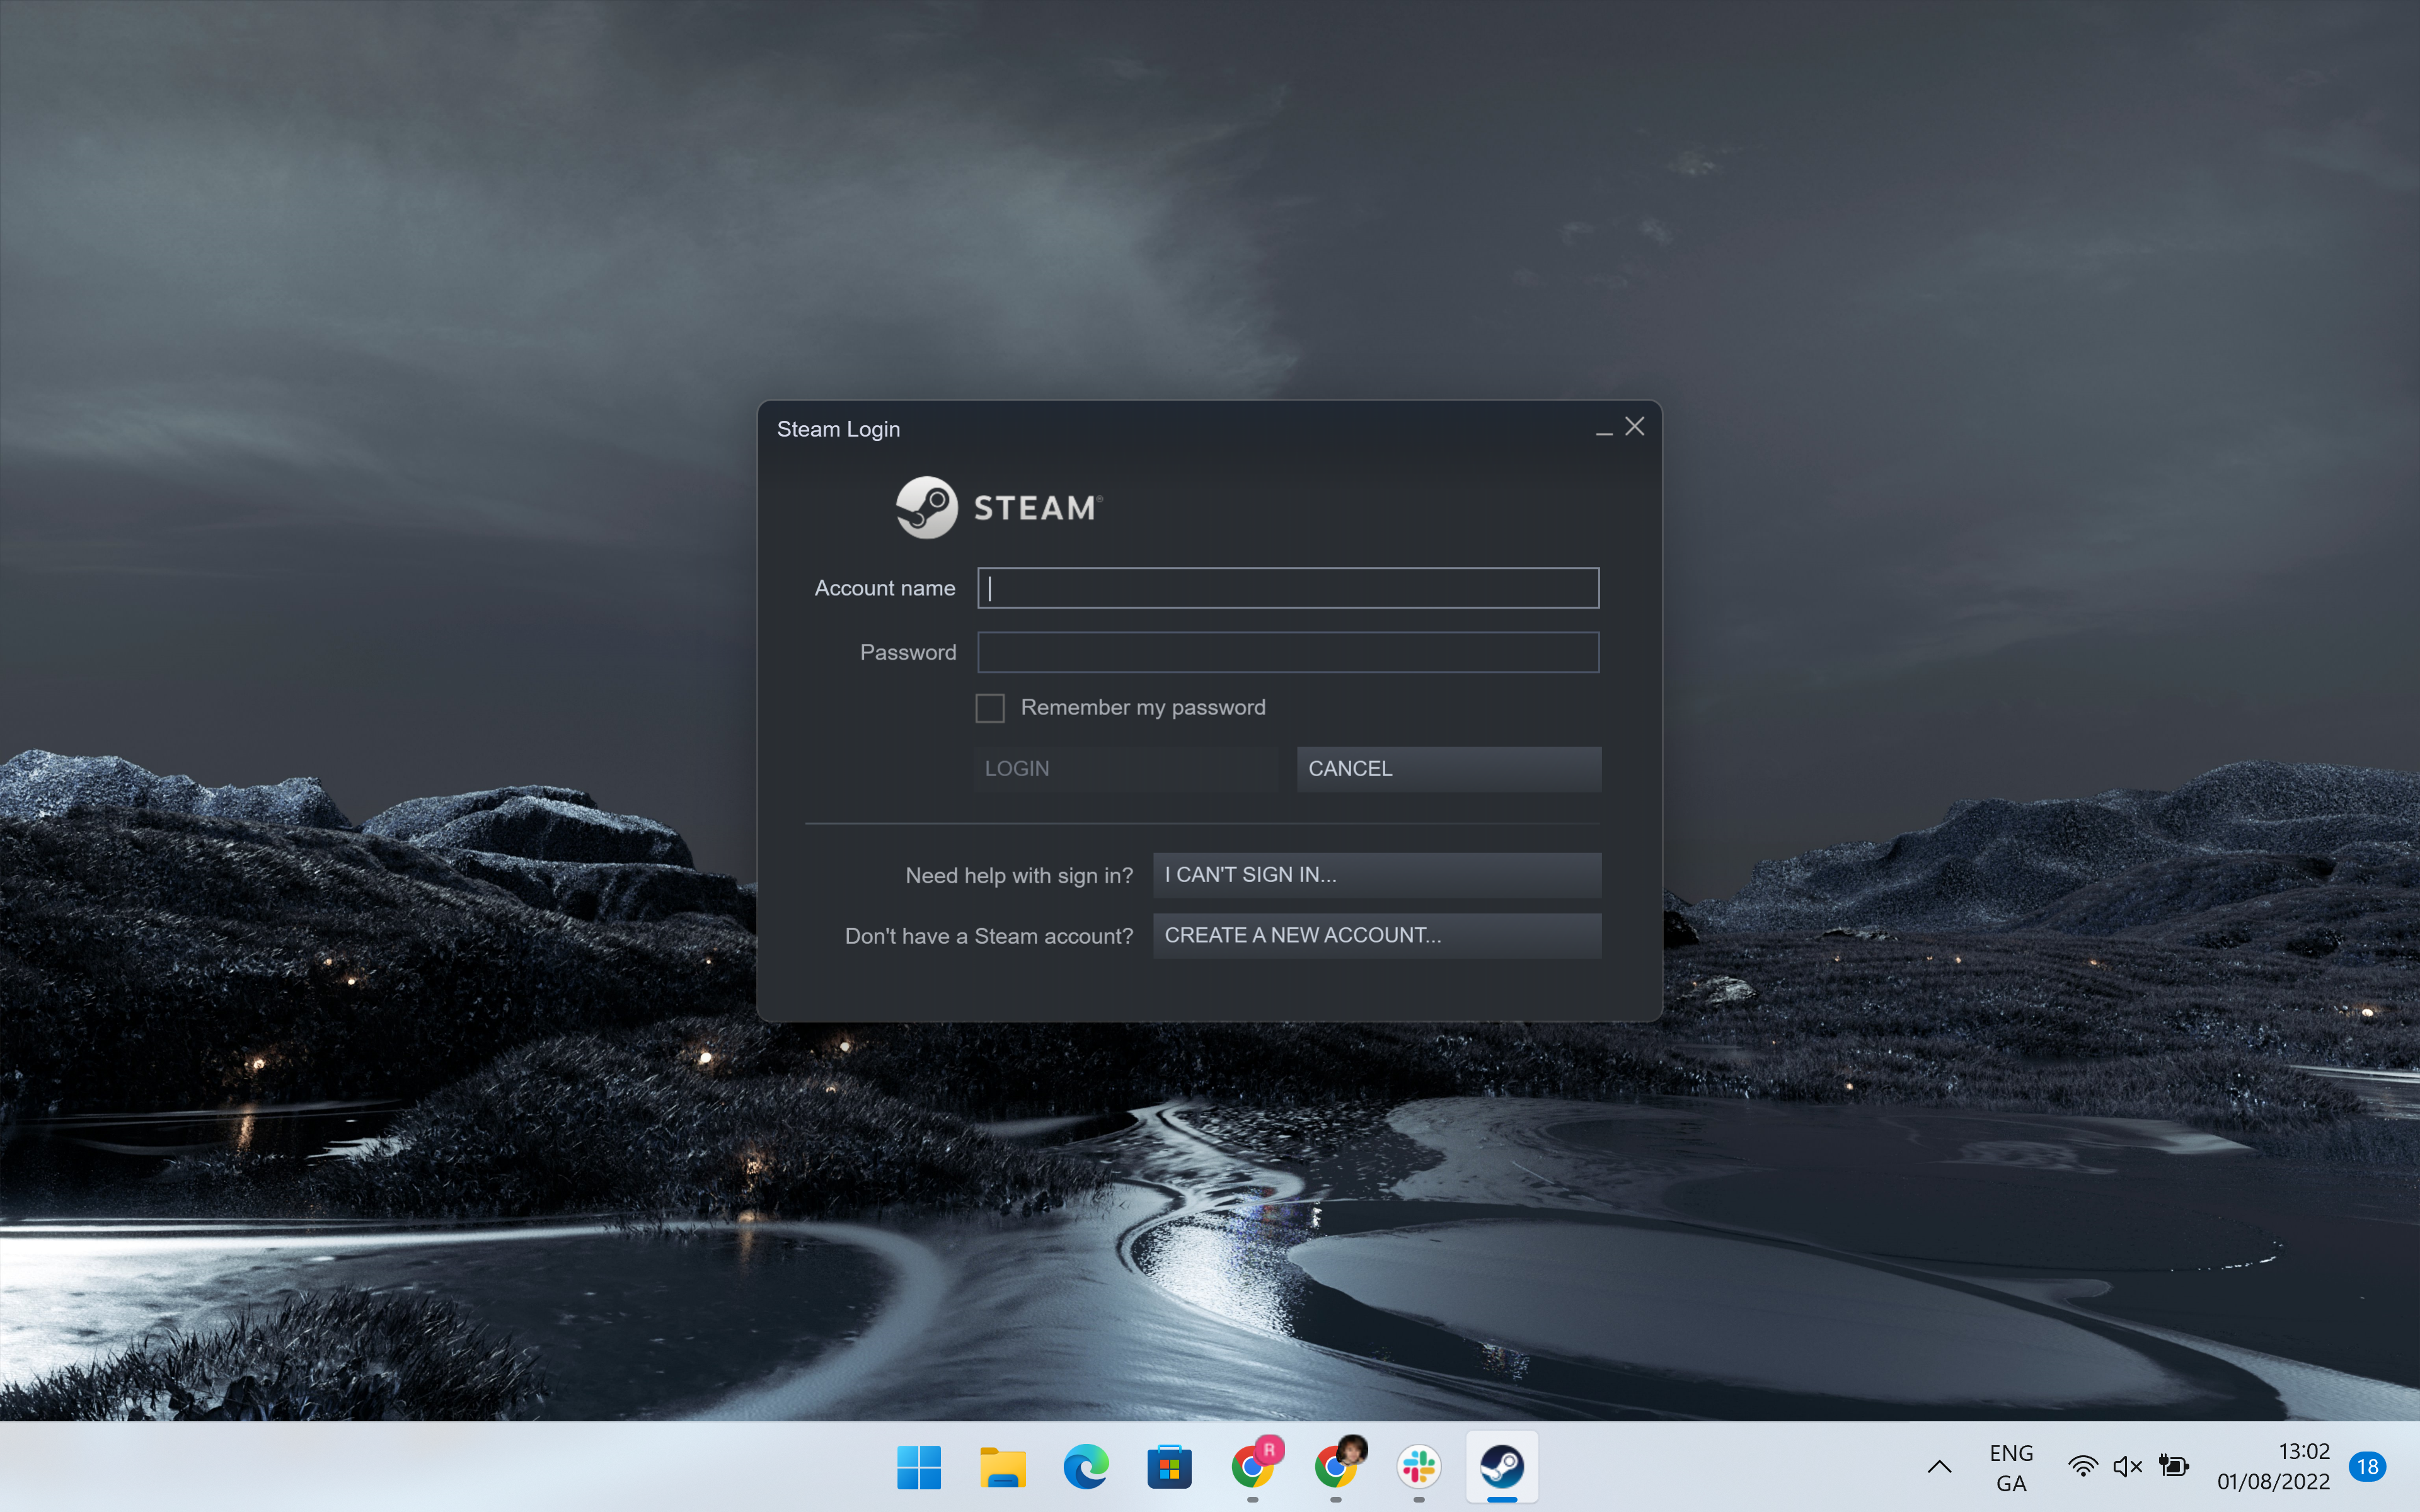Launch Microsoft Edge from the taskbar

pos(1086,1467)
